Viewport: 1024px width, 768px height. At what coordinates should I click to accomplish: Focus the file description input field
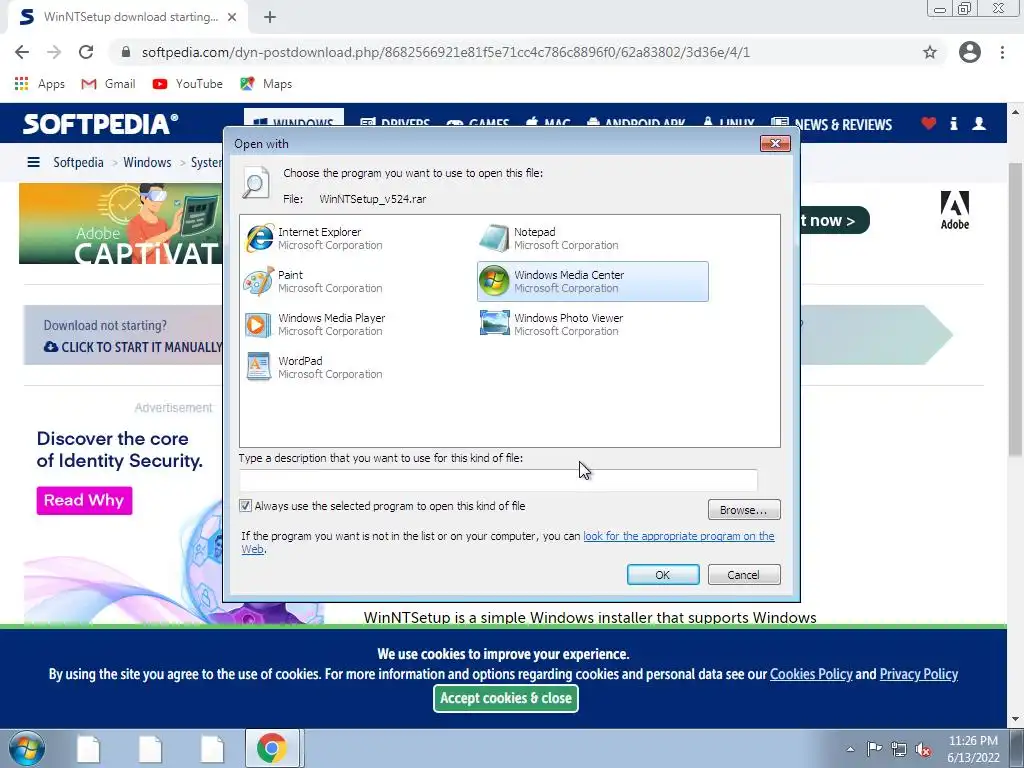click(x=498, y=480)
